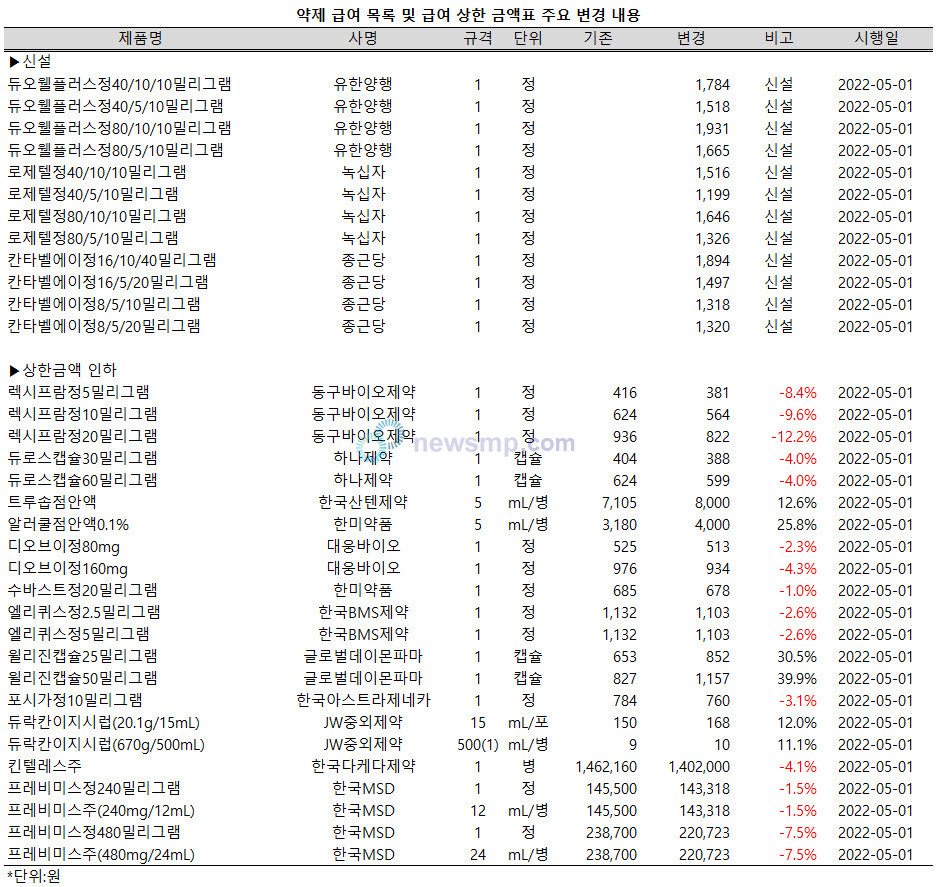Click the 제품명 column header
Image resolution: width=936 pixels, height=887 pixels.
click(x=140, y=38)
